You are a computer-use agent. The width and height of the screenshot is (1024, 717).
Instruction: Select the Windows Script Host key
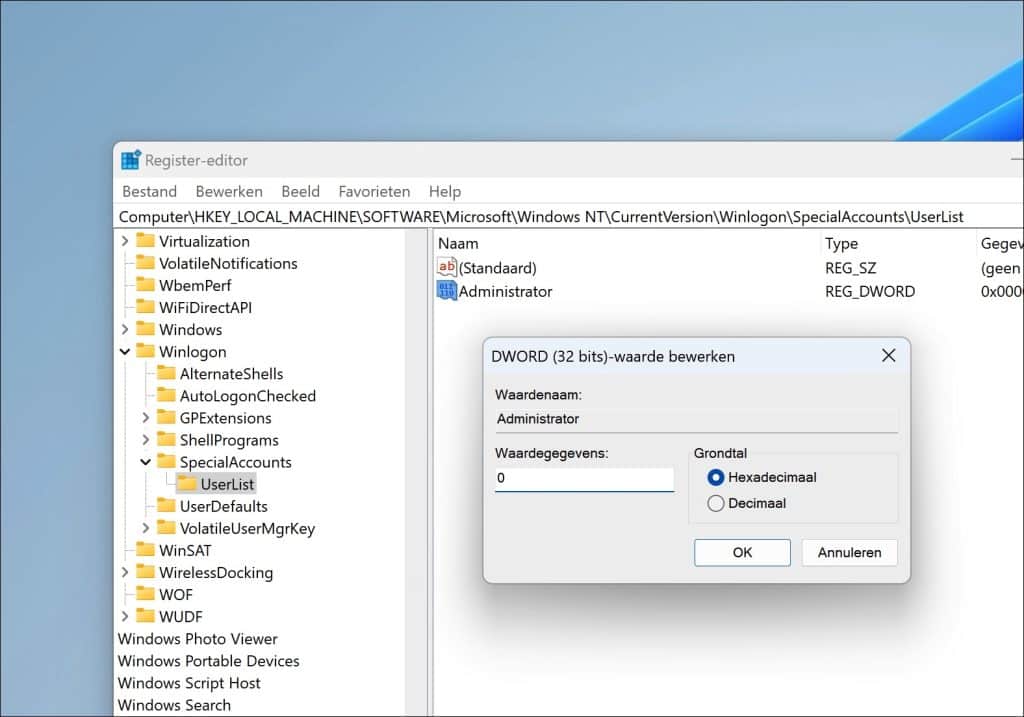tap(189, 683)
